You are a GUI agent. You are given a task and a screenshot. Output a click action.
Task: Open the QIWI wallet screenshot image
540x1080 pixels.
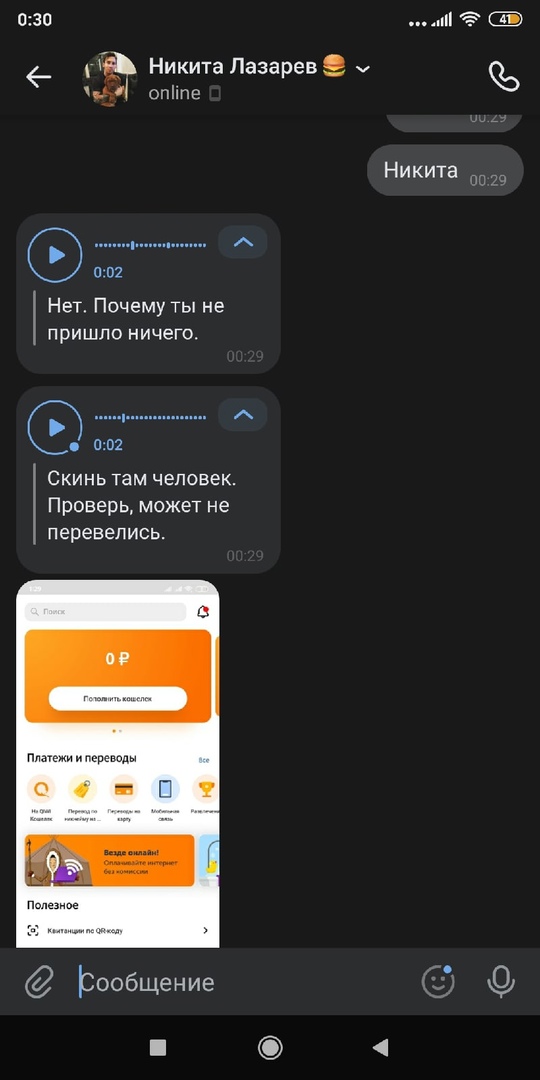click(x=118, y=763)
